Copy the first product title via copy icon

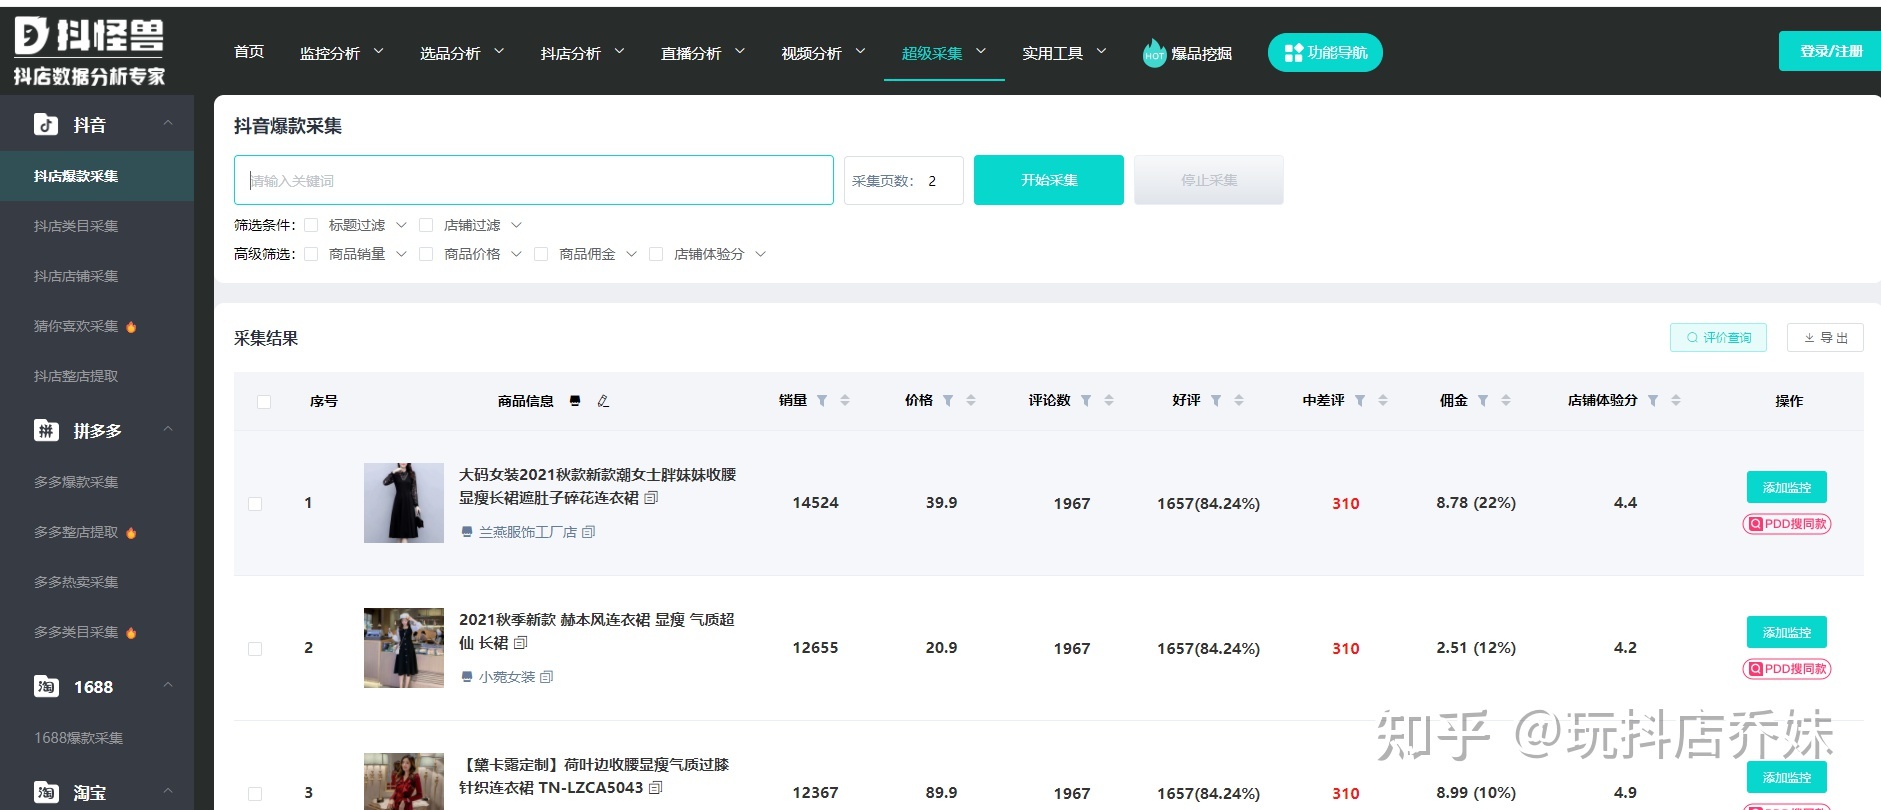652,498
